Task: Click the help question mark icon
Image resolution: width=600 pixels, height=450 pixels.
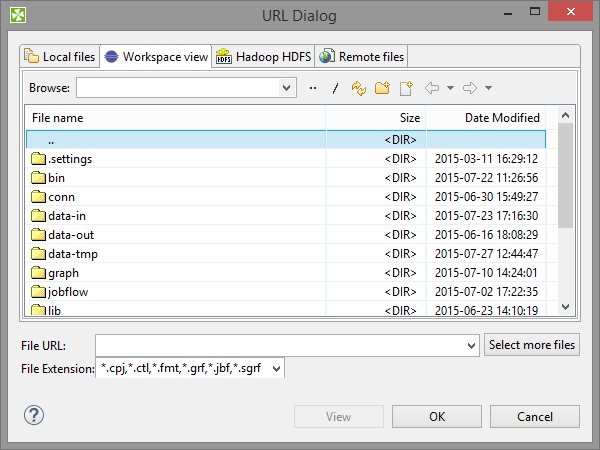Action: (34, 415)
